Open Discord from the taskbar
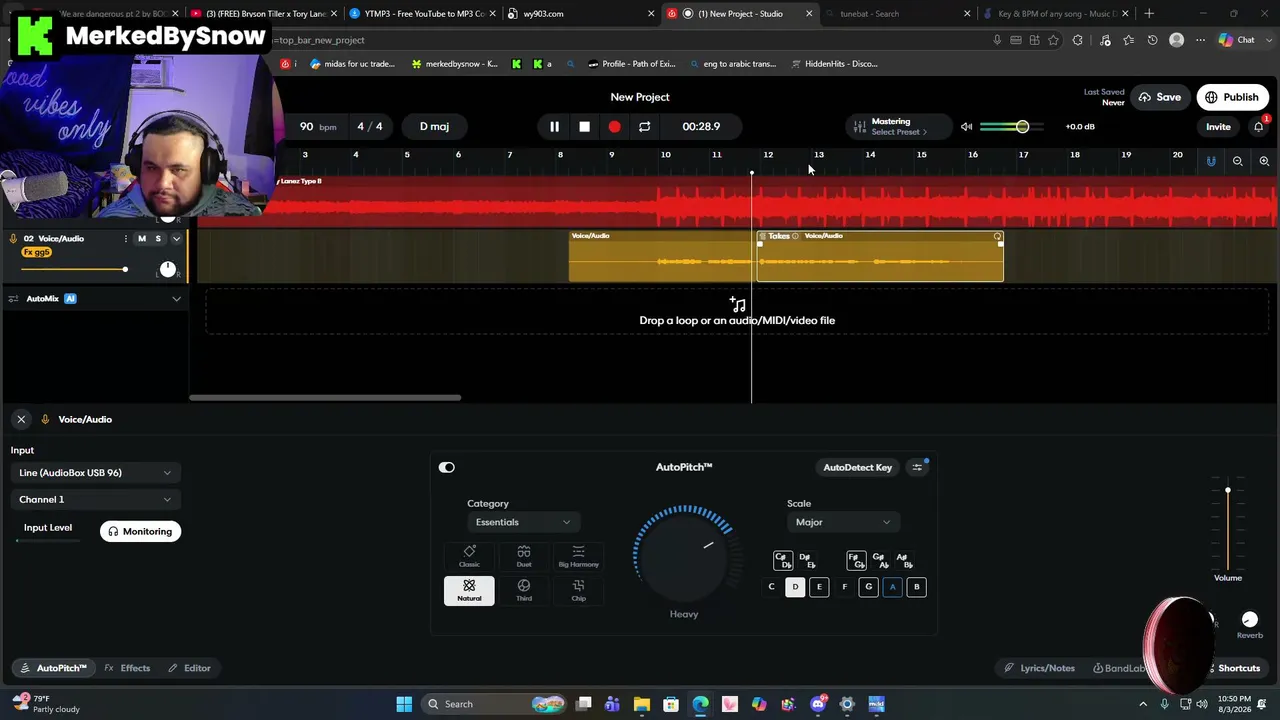The image size is (1280, 720). click(x=818, y=704)
